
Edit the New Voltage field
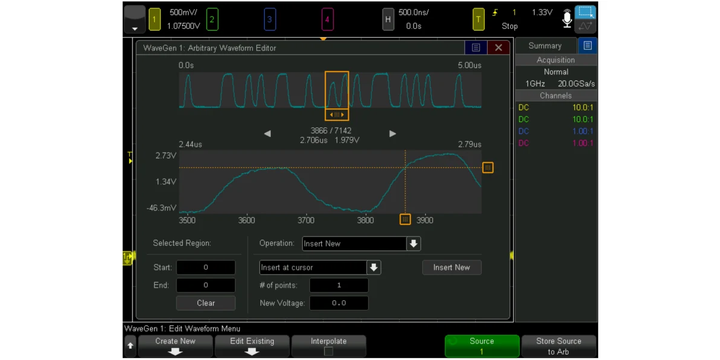click(x=339, y=303)
